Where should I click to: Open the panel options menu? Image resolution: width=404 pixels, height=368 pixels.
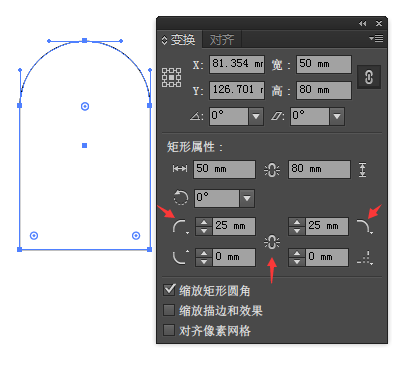(376, 39)
